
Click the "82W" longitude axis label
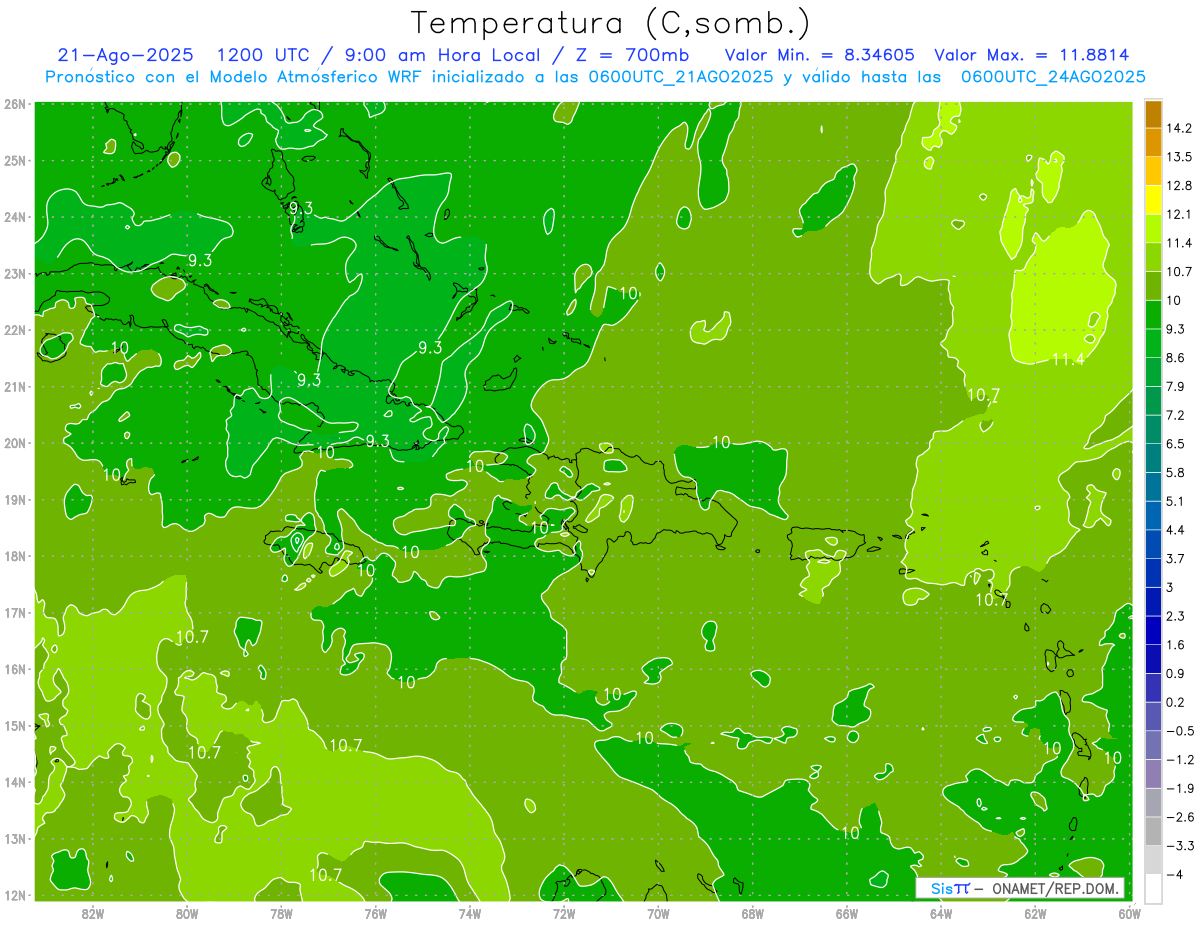click(x=93, y=913)
